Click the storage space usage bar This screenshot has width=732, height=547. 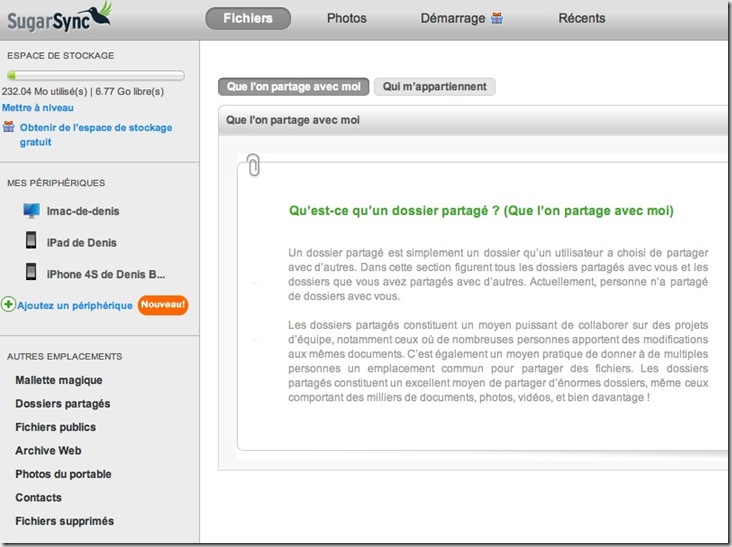[x=95, y=75]
